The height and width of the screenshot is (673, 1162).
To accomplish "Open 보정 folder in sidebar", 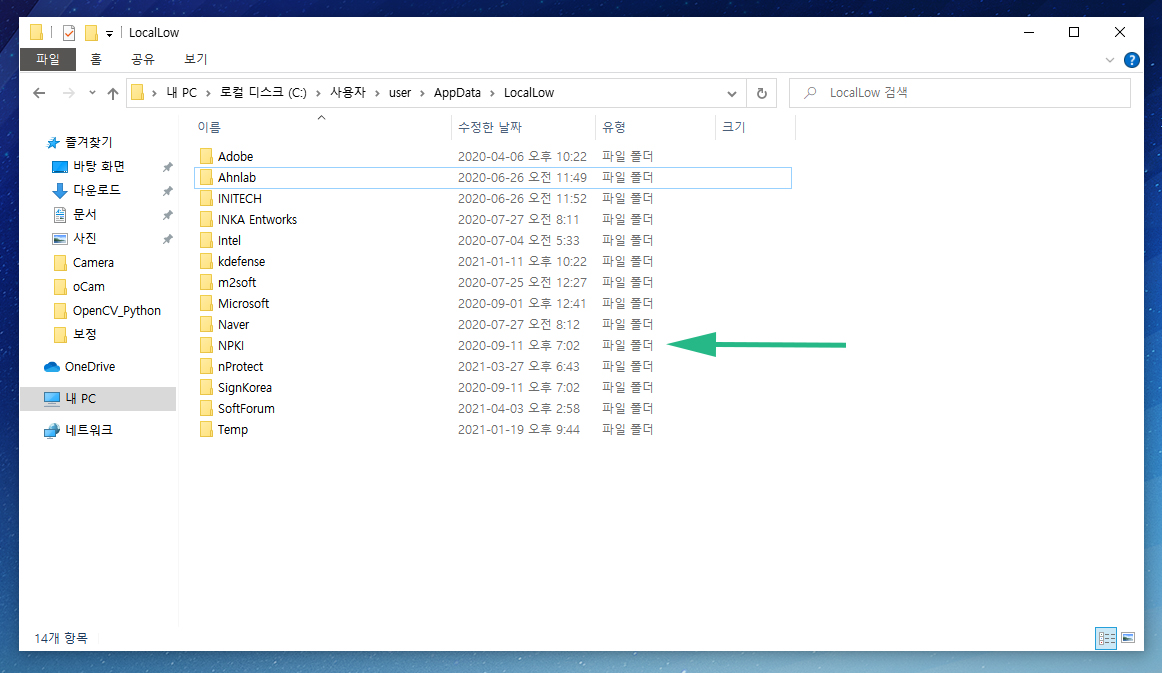I will coord(84,334).
